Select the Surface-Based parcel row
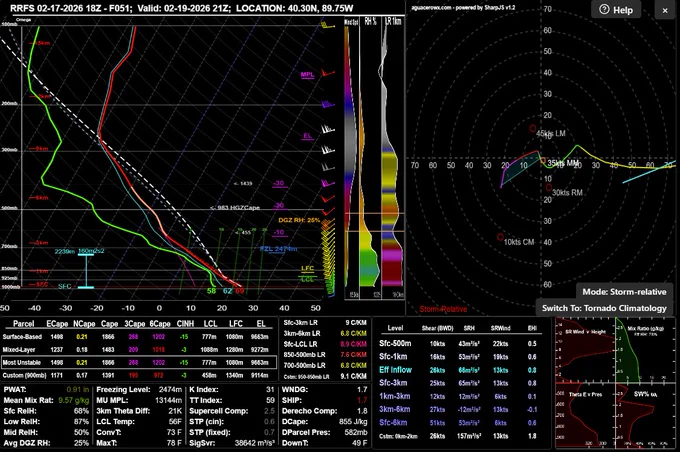The image size is (680, 452). [x=139, y=337]
